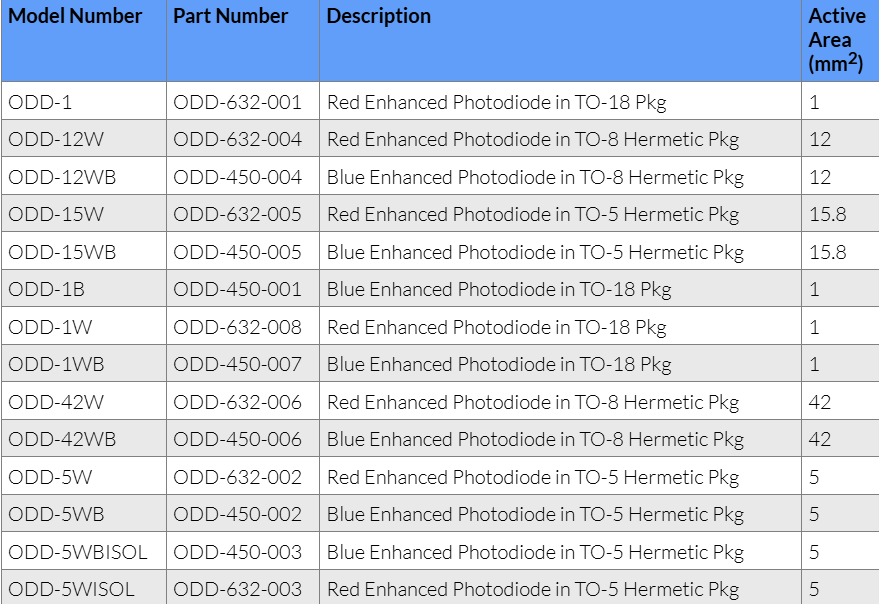Image resolution: width=879 pixels, height=604 pixels.
Task: Select part number ODD-632-004
Action: pos(238,139)
